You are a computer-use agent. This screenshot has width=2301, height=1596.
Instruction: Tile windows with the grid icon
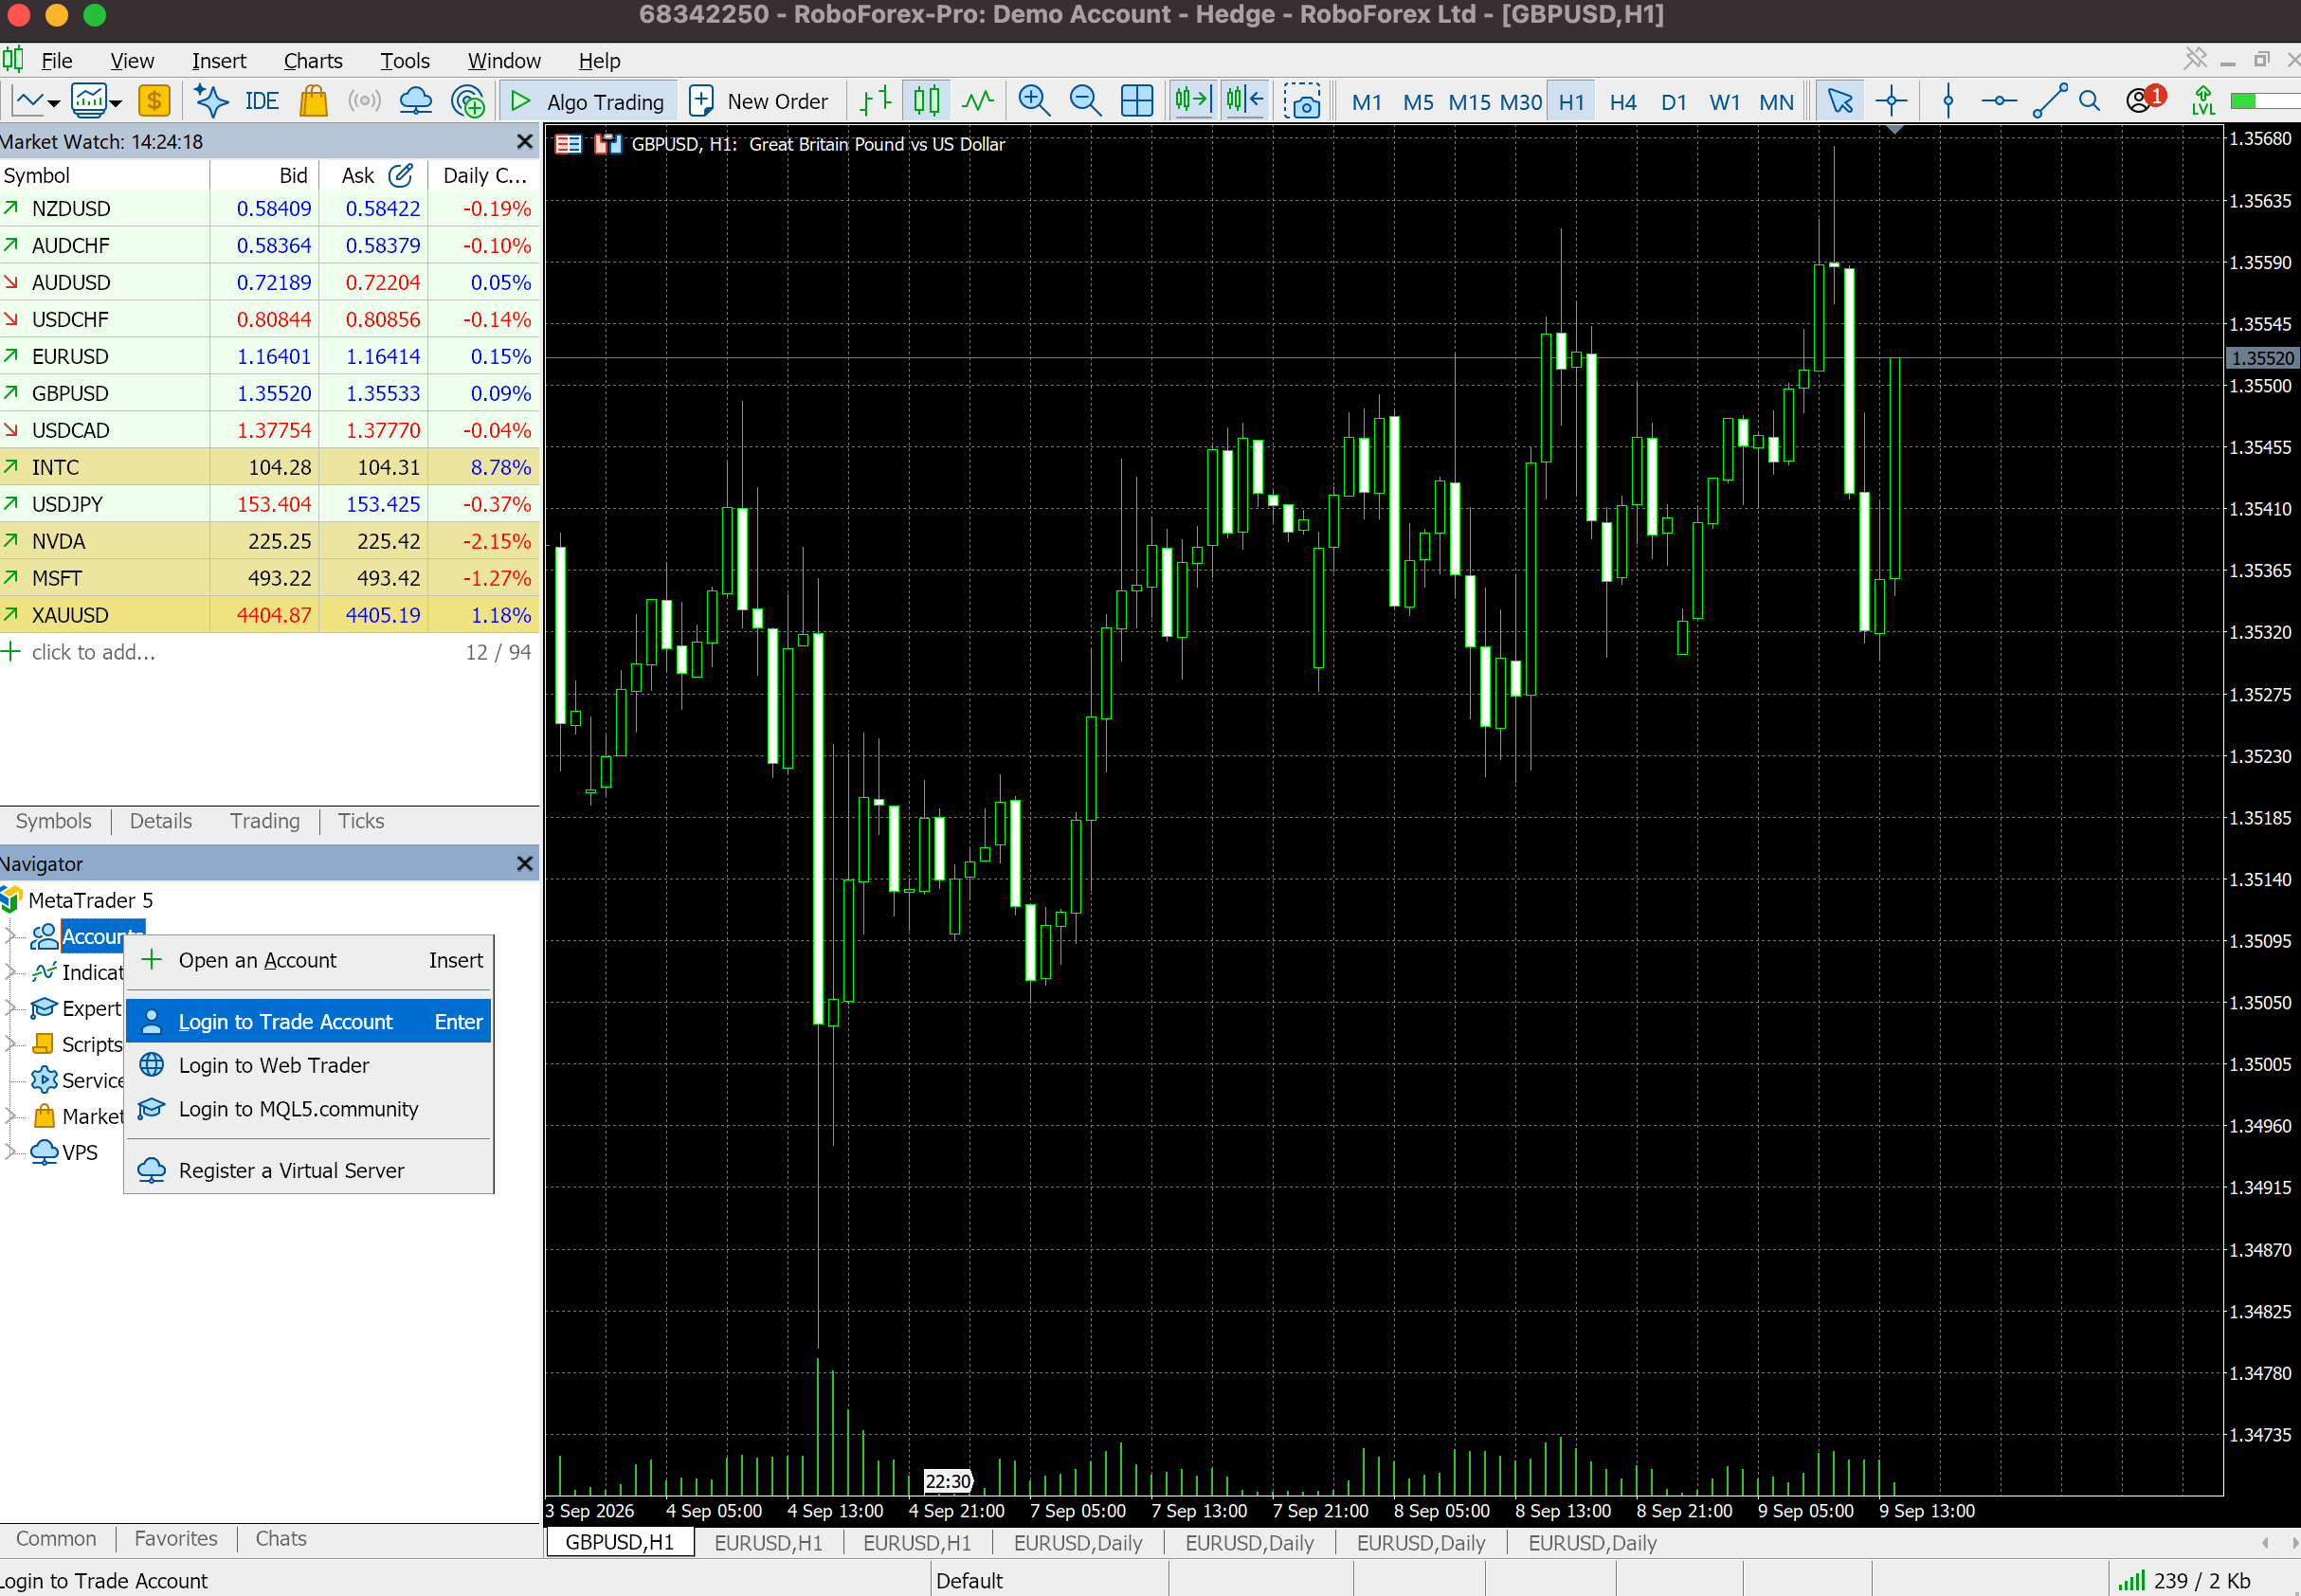[x=1136, y=101]
